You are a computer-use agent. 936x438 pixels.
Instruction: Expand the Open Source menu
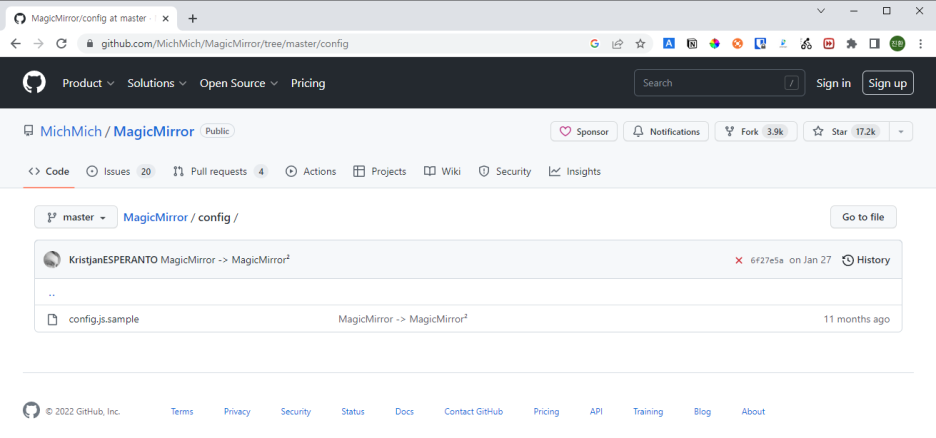[x=239, y=83]
